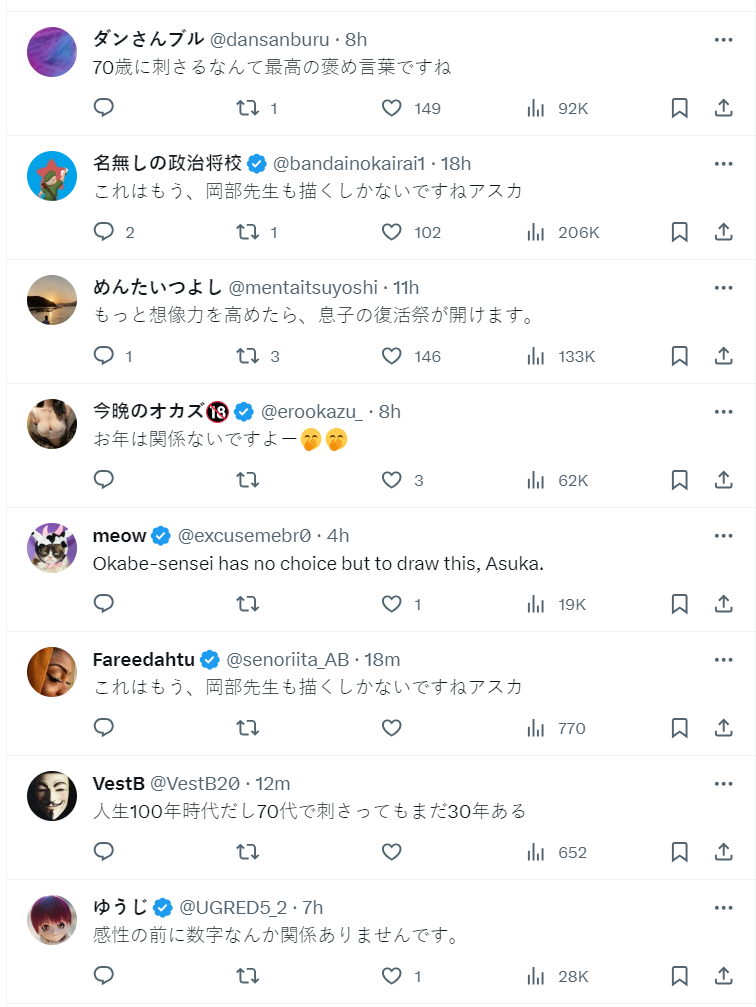Open the @bandainokairai1 profile handle
The width and height of the screenshot is (756, 1007).
coord(352,163)
